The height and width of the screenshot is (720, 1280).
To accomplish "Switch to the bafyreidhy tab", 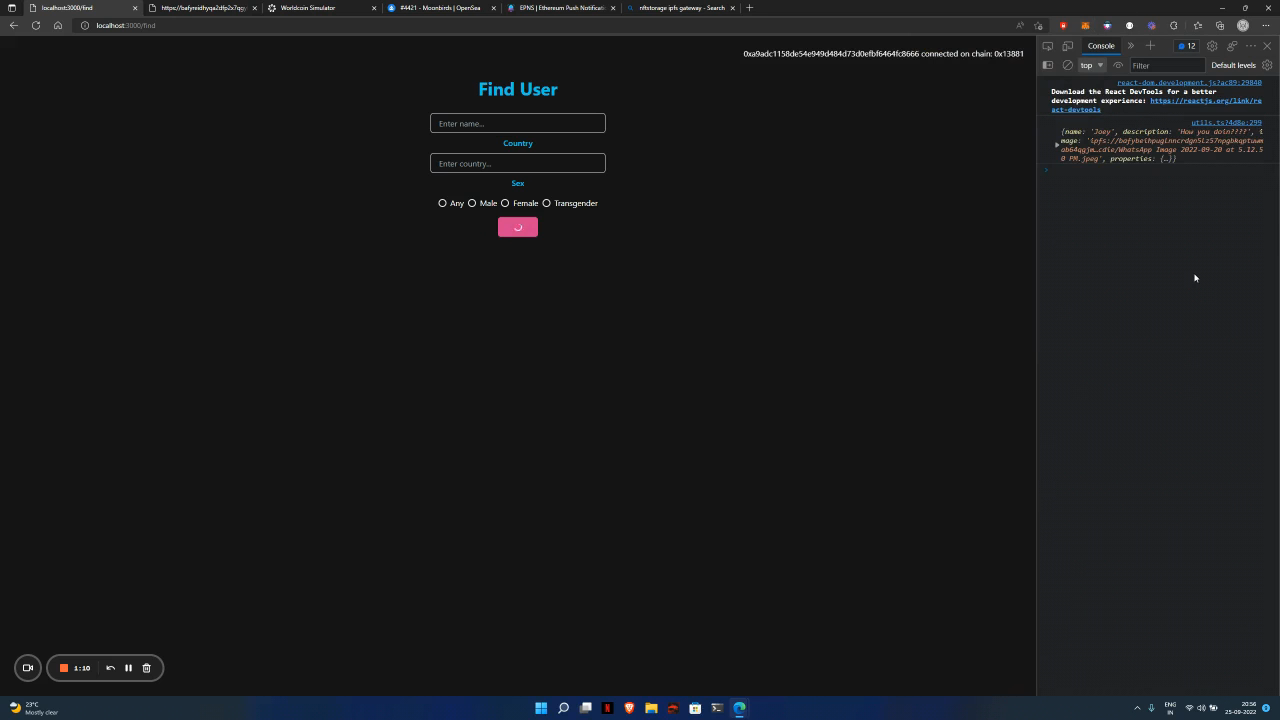I will pos(202,8).
